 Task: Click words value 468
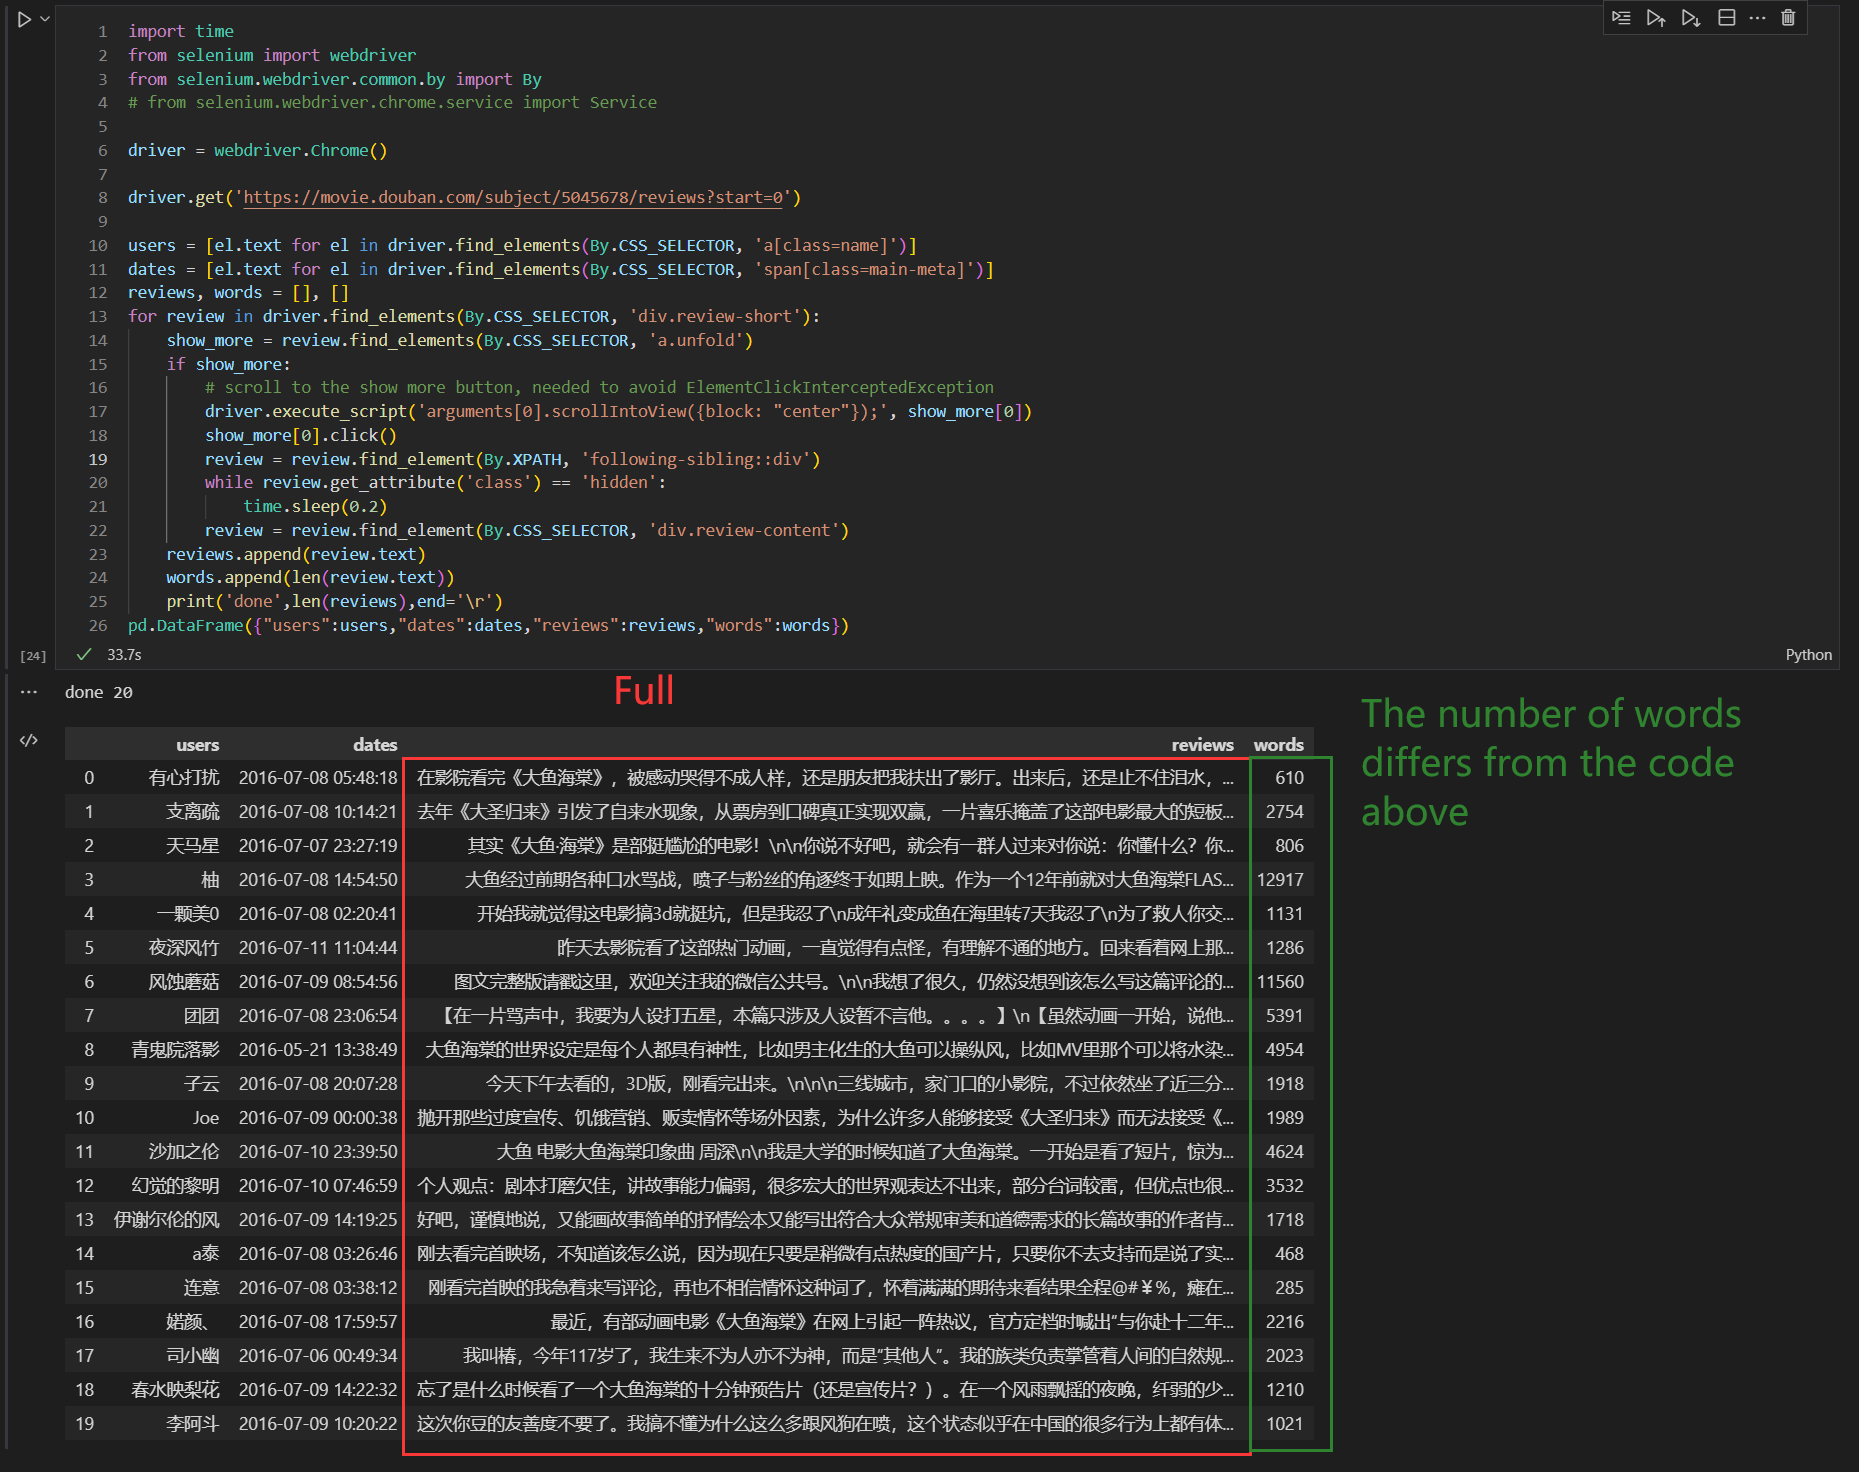tap(1289, 1254)
